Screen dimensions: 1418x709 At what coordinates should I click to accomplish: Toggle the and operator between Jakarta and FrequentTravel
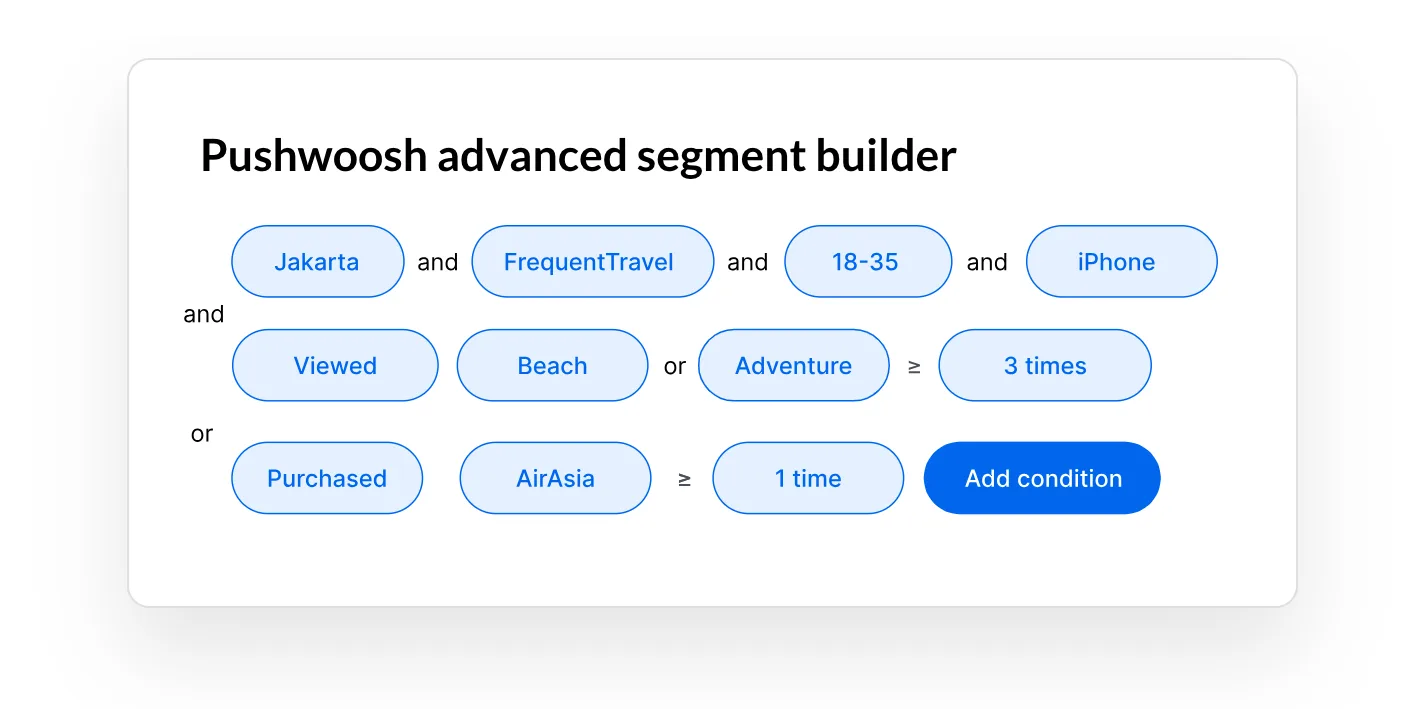coord(437,261)
